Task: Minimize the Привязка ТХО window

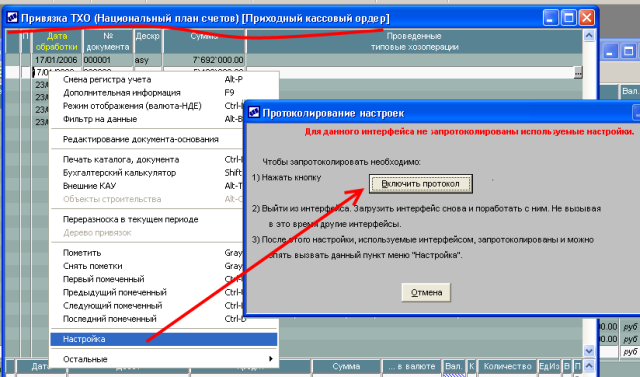Action: (550, 18)
